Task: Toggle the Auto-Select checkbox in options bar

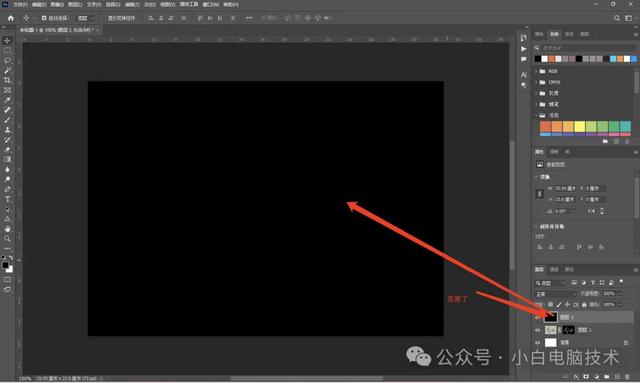Action: tap(44, 18)
